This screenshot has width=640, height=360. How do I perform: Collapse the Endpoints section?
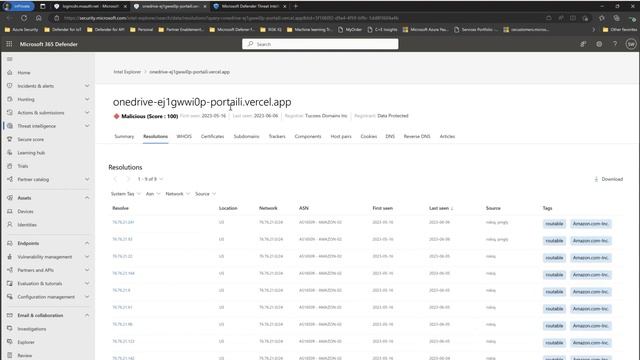[87, 243]
